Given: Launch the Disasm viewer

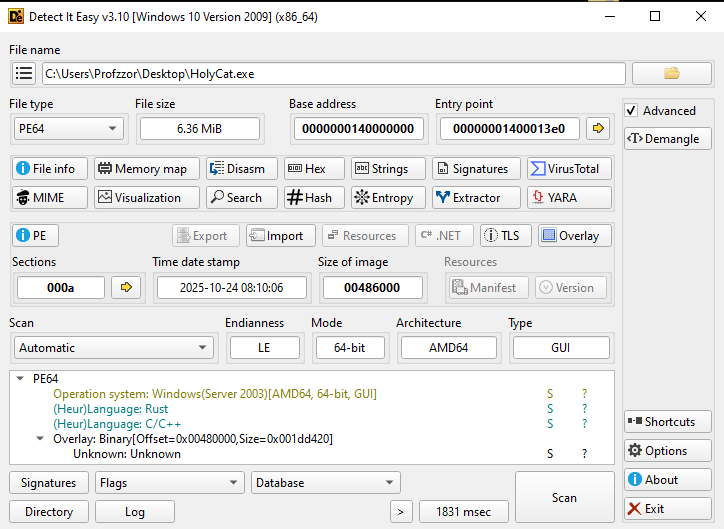Looking at the screenshot, I should (x=242, y=168).
